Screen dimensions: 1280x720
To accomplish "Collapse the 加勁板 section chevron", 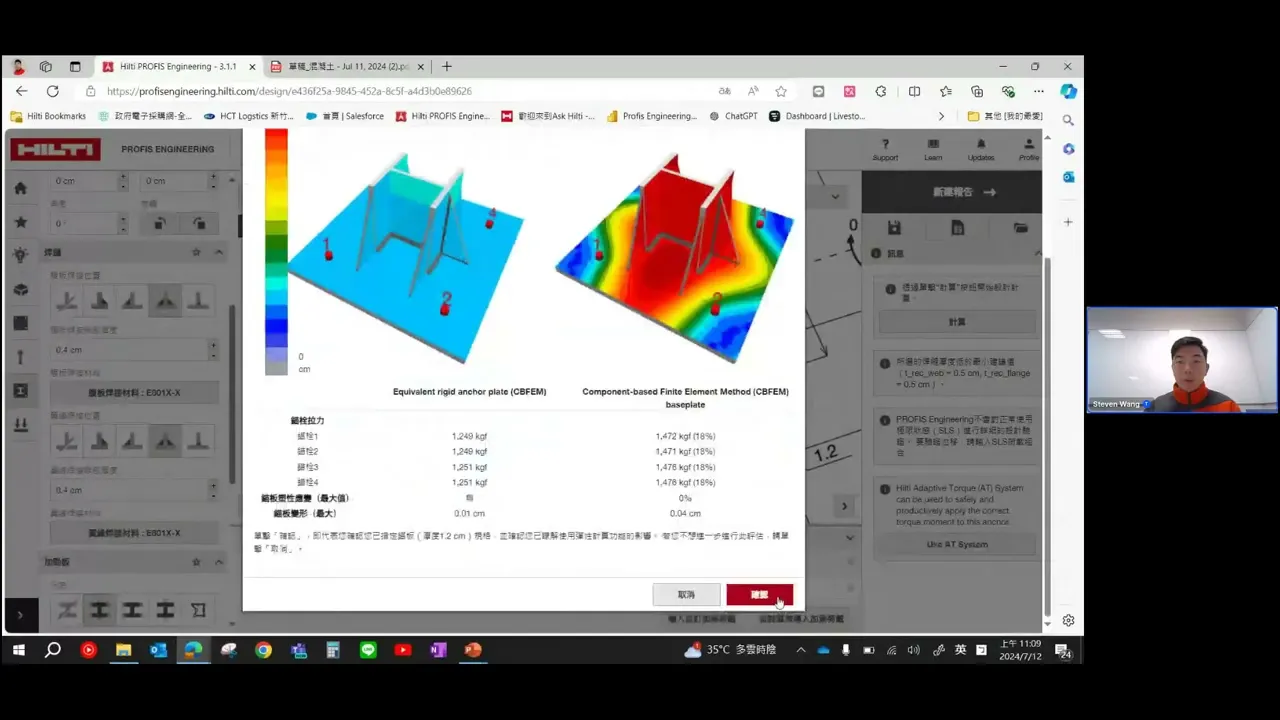I will pos(218,562).
